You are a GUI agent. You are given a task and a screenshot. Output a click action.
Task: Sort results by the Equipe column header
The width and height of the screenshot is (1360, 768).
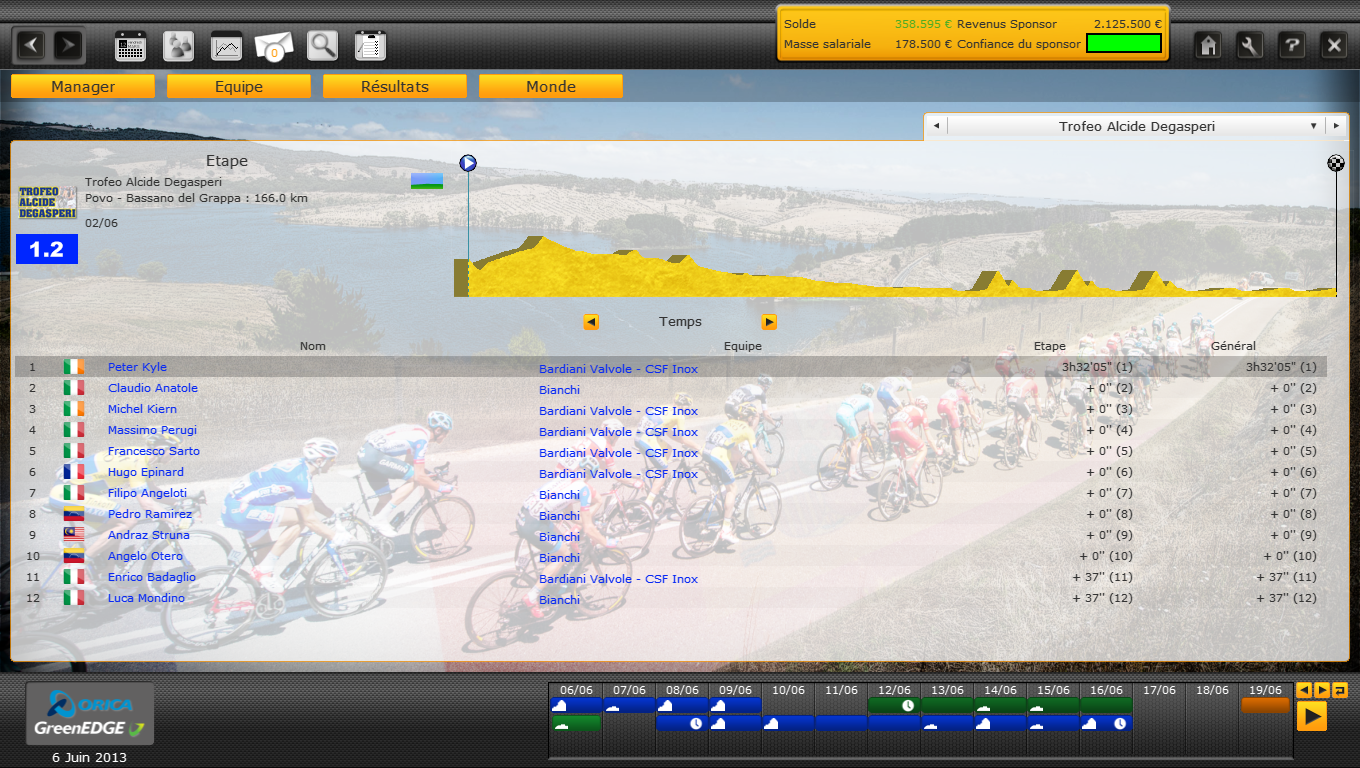[x=742, y=346]
